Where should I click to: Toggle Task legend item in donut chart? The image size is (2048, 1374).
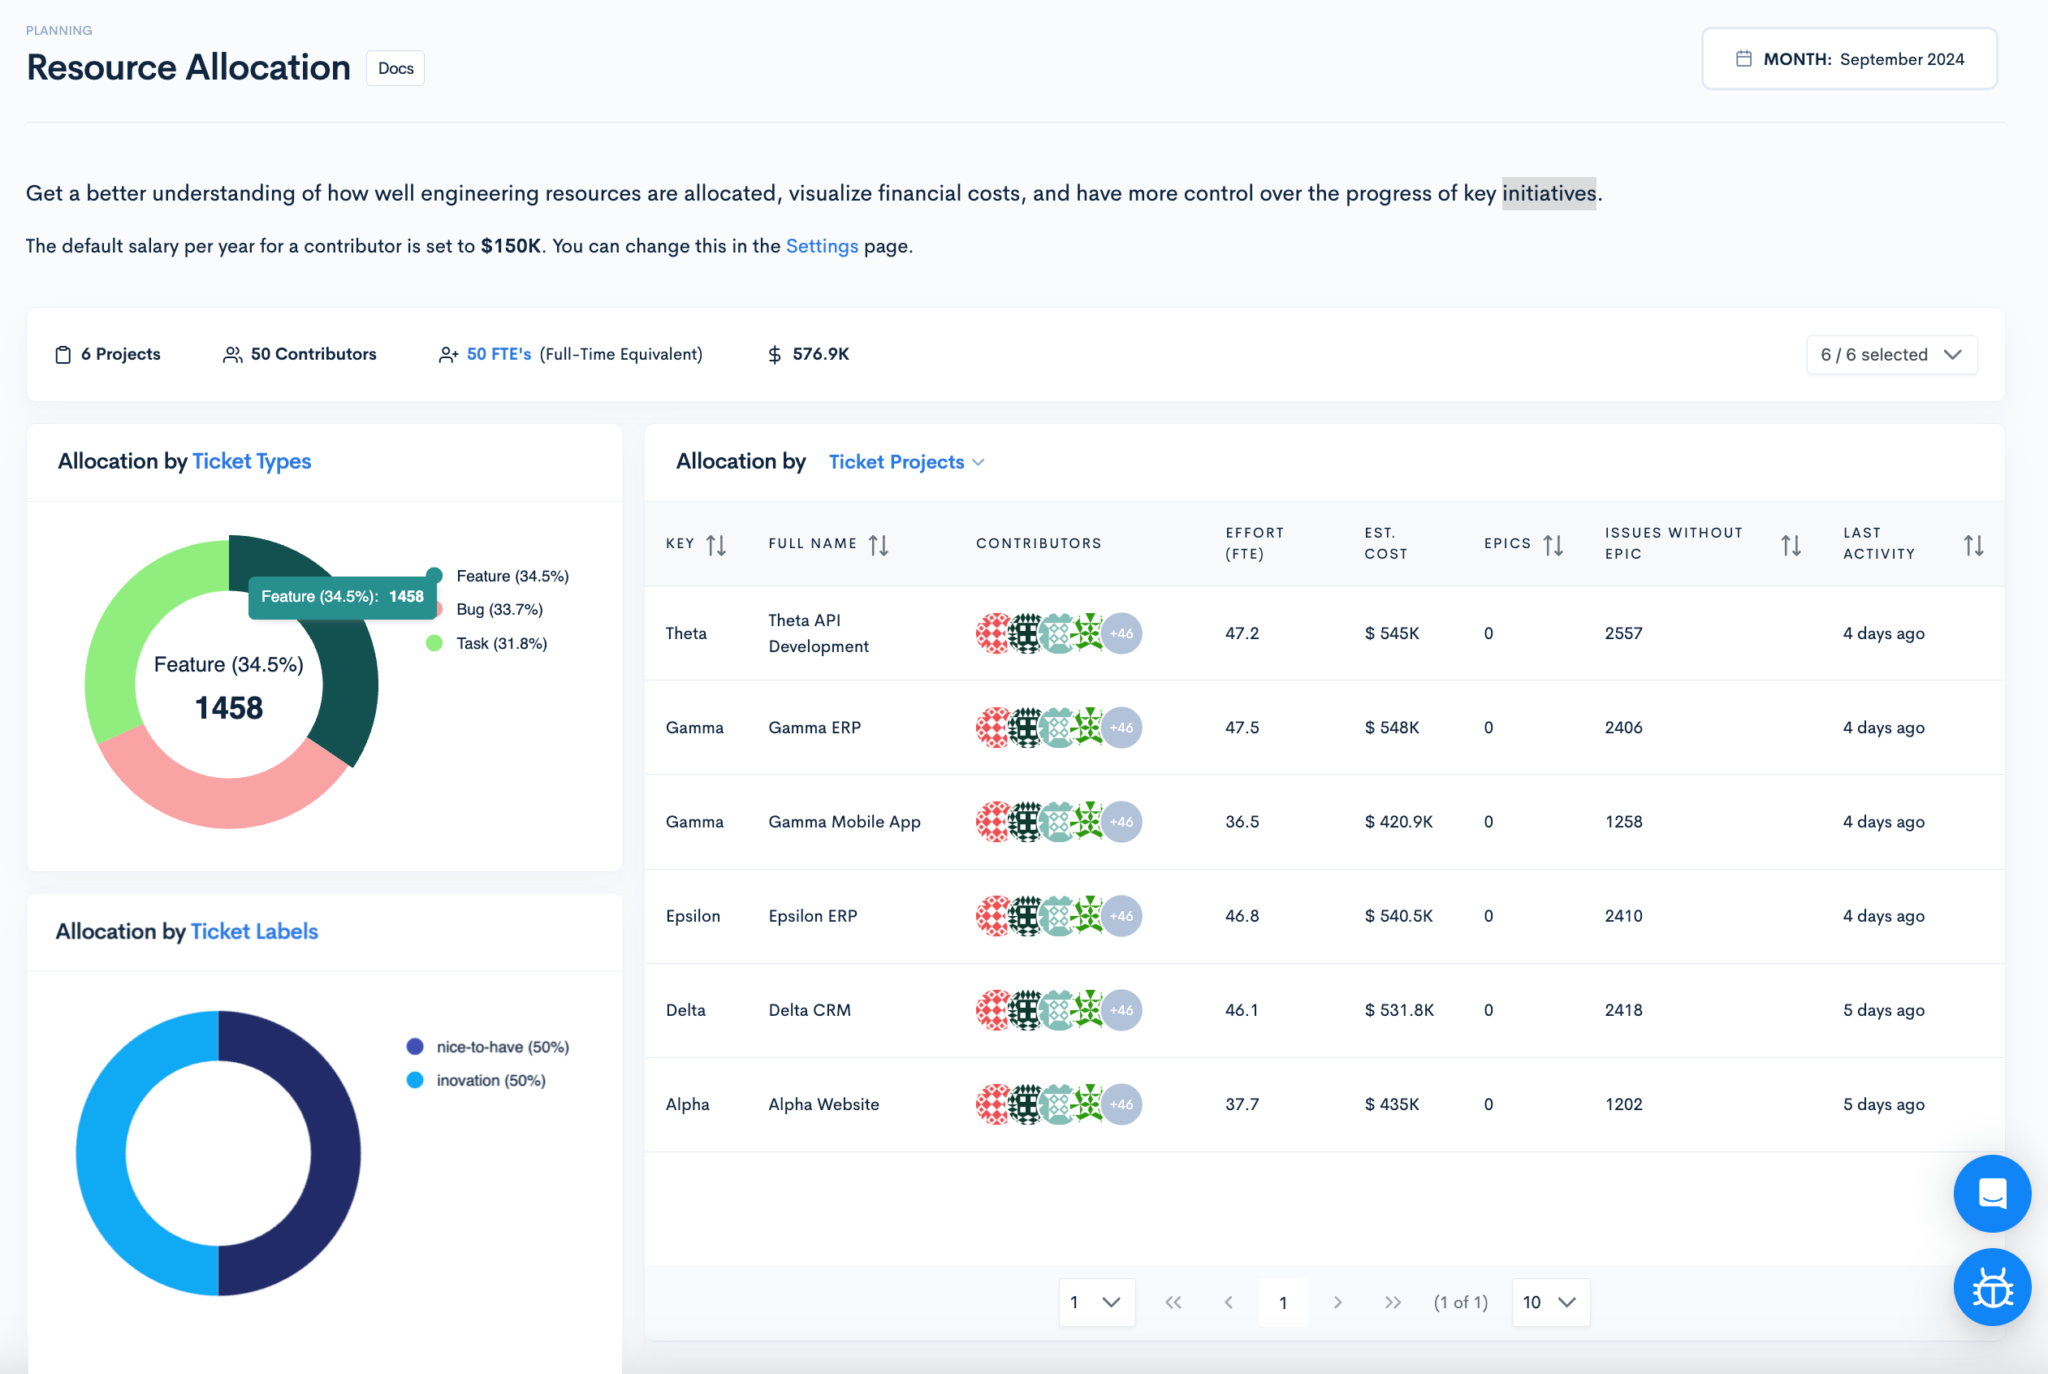pyautogui.click(x=500, y=643)
